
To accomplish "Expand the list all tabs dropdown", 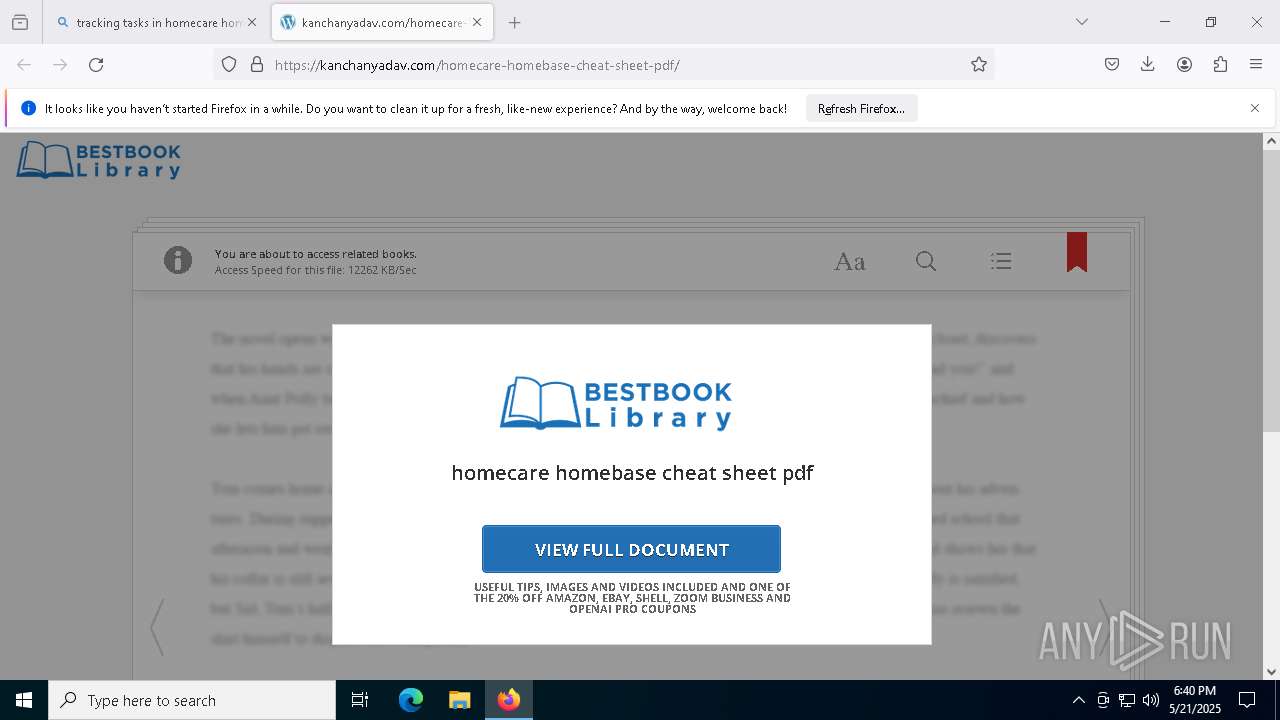I will (x=1081, y=22).
